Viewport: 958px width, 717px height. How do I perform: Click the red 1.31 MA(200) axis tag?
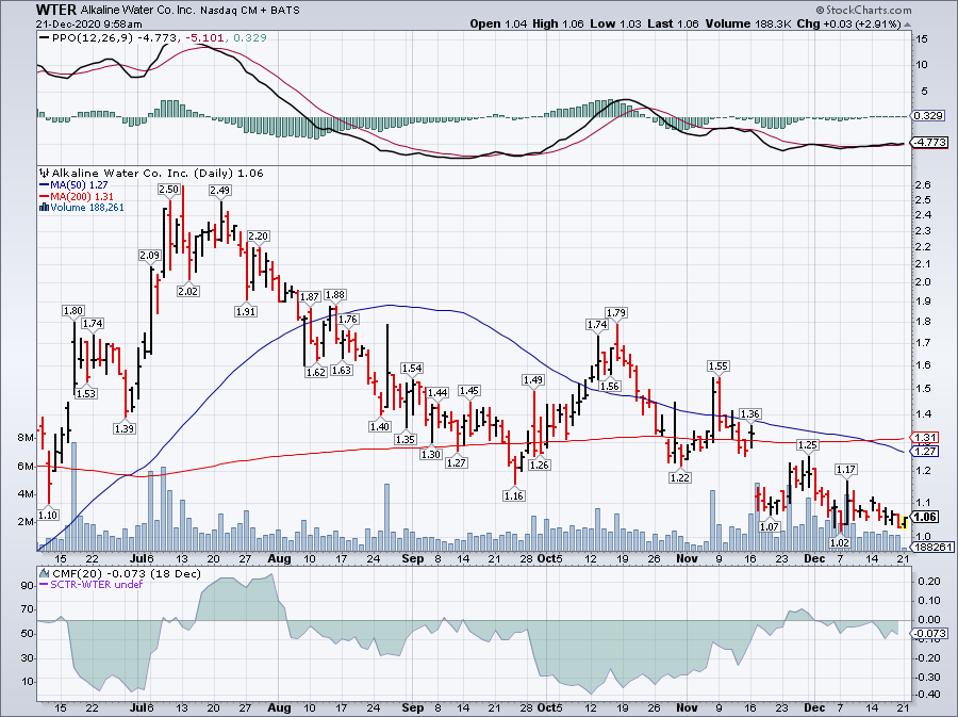[926, 438]
